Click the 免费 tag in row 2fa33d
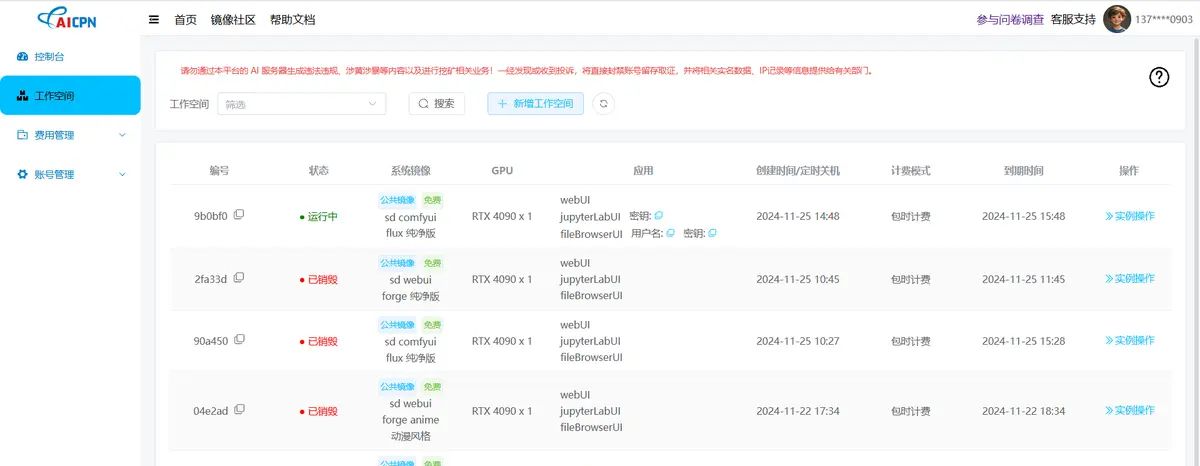1200x466 pixels. [x=432, y=263]
